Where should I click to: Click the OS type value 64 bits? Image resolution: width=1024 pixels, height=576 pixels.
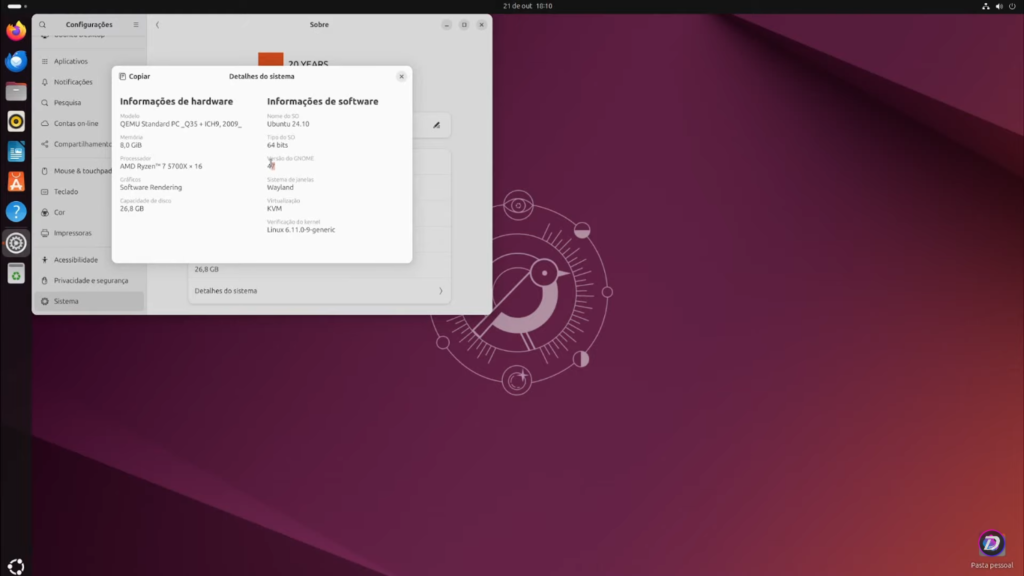278,145
